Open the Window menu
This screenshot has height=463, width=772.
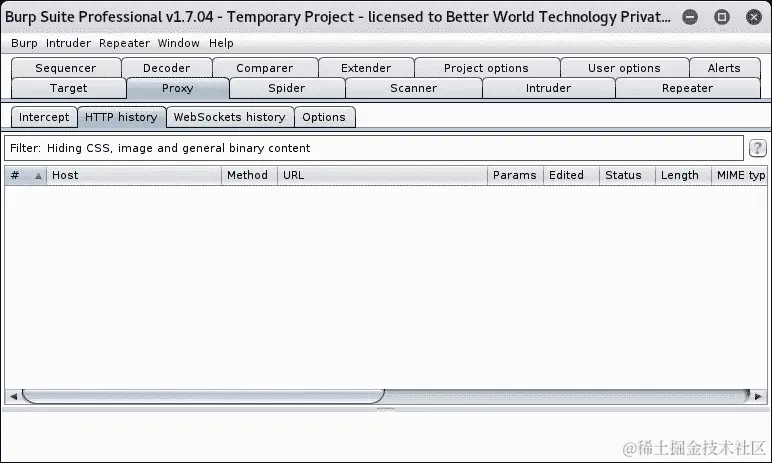click(178, 43)
